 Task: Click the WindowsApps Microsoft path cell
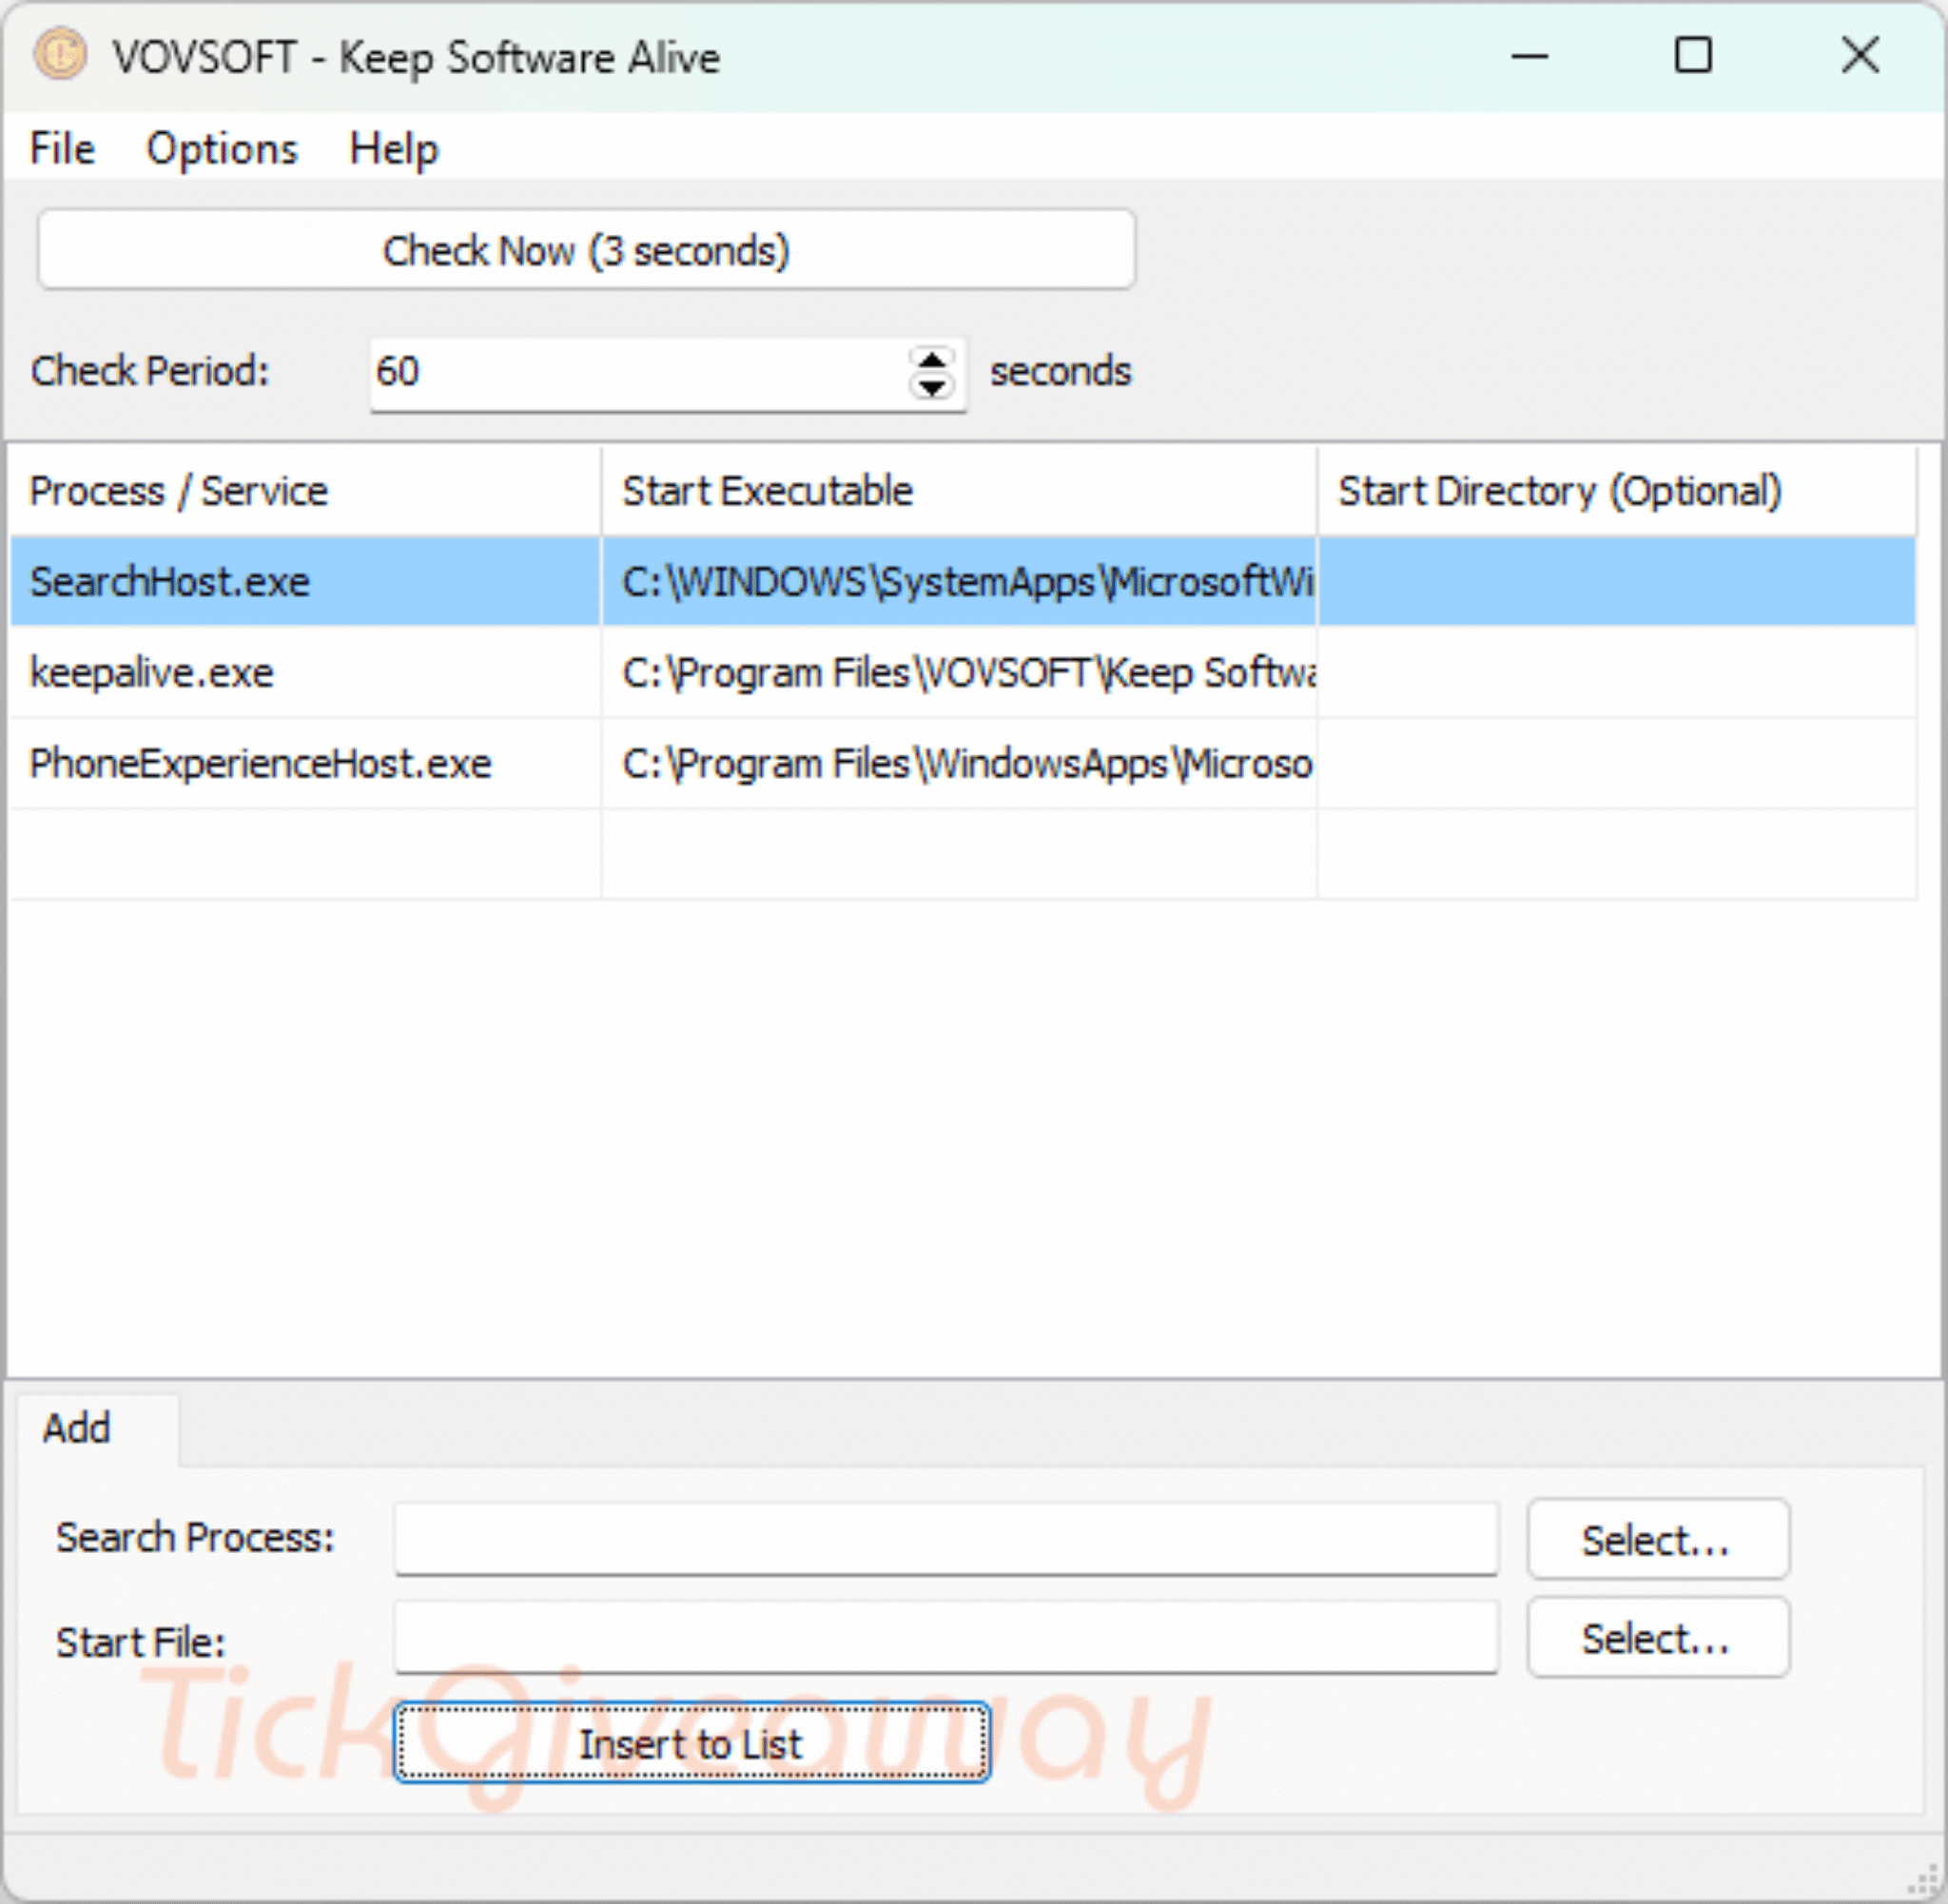tap(959, 764)
